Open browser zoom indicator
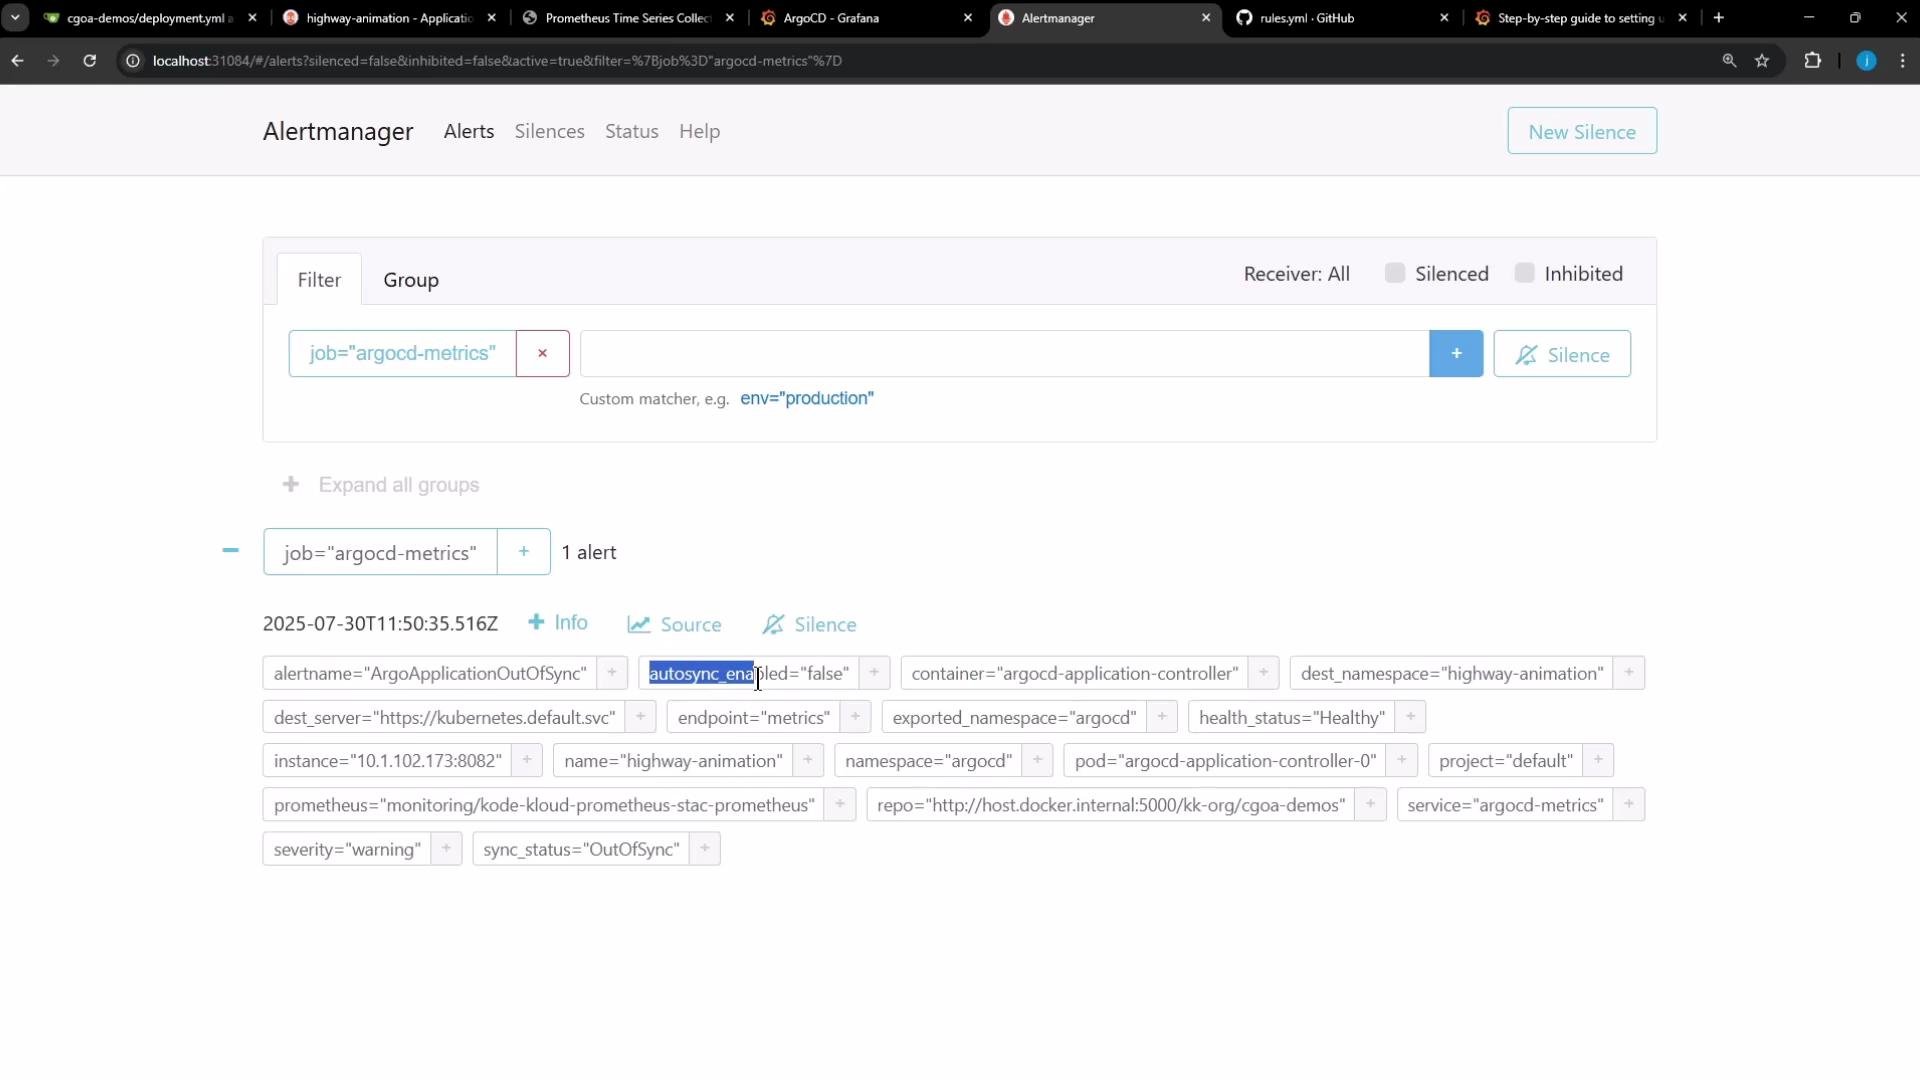 (x=1729, y=61)
